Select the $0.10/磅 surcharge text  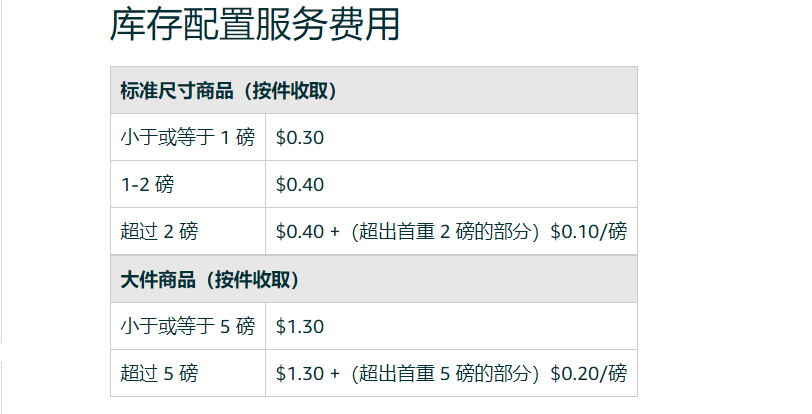(x=588, y=232)
